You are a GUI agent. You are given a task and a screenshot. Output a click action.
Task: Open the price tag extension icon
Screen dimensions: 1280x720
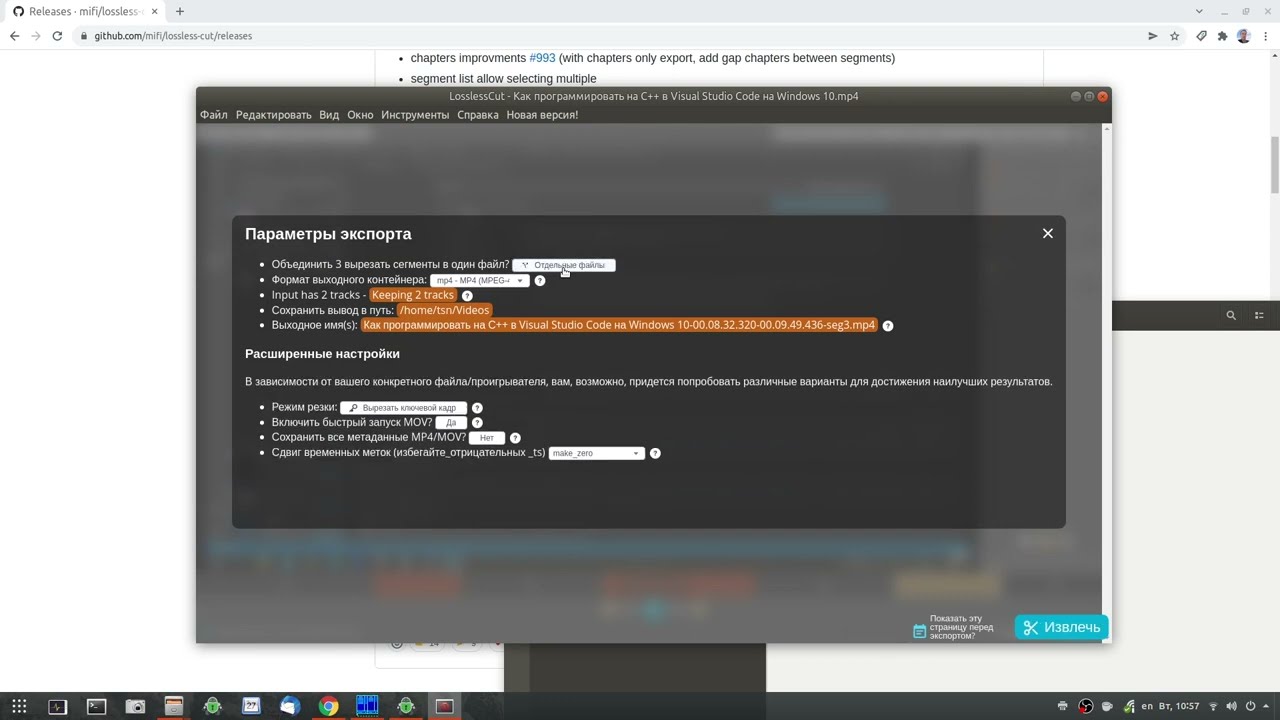(x=1201, y=36)
